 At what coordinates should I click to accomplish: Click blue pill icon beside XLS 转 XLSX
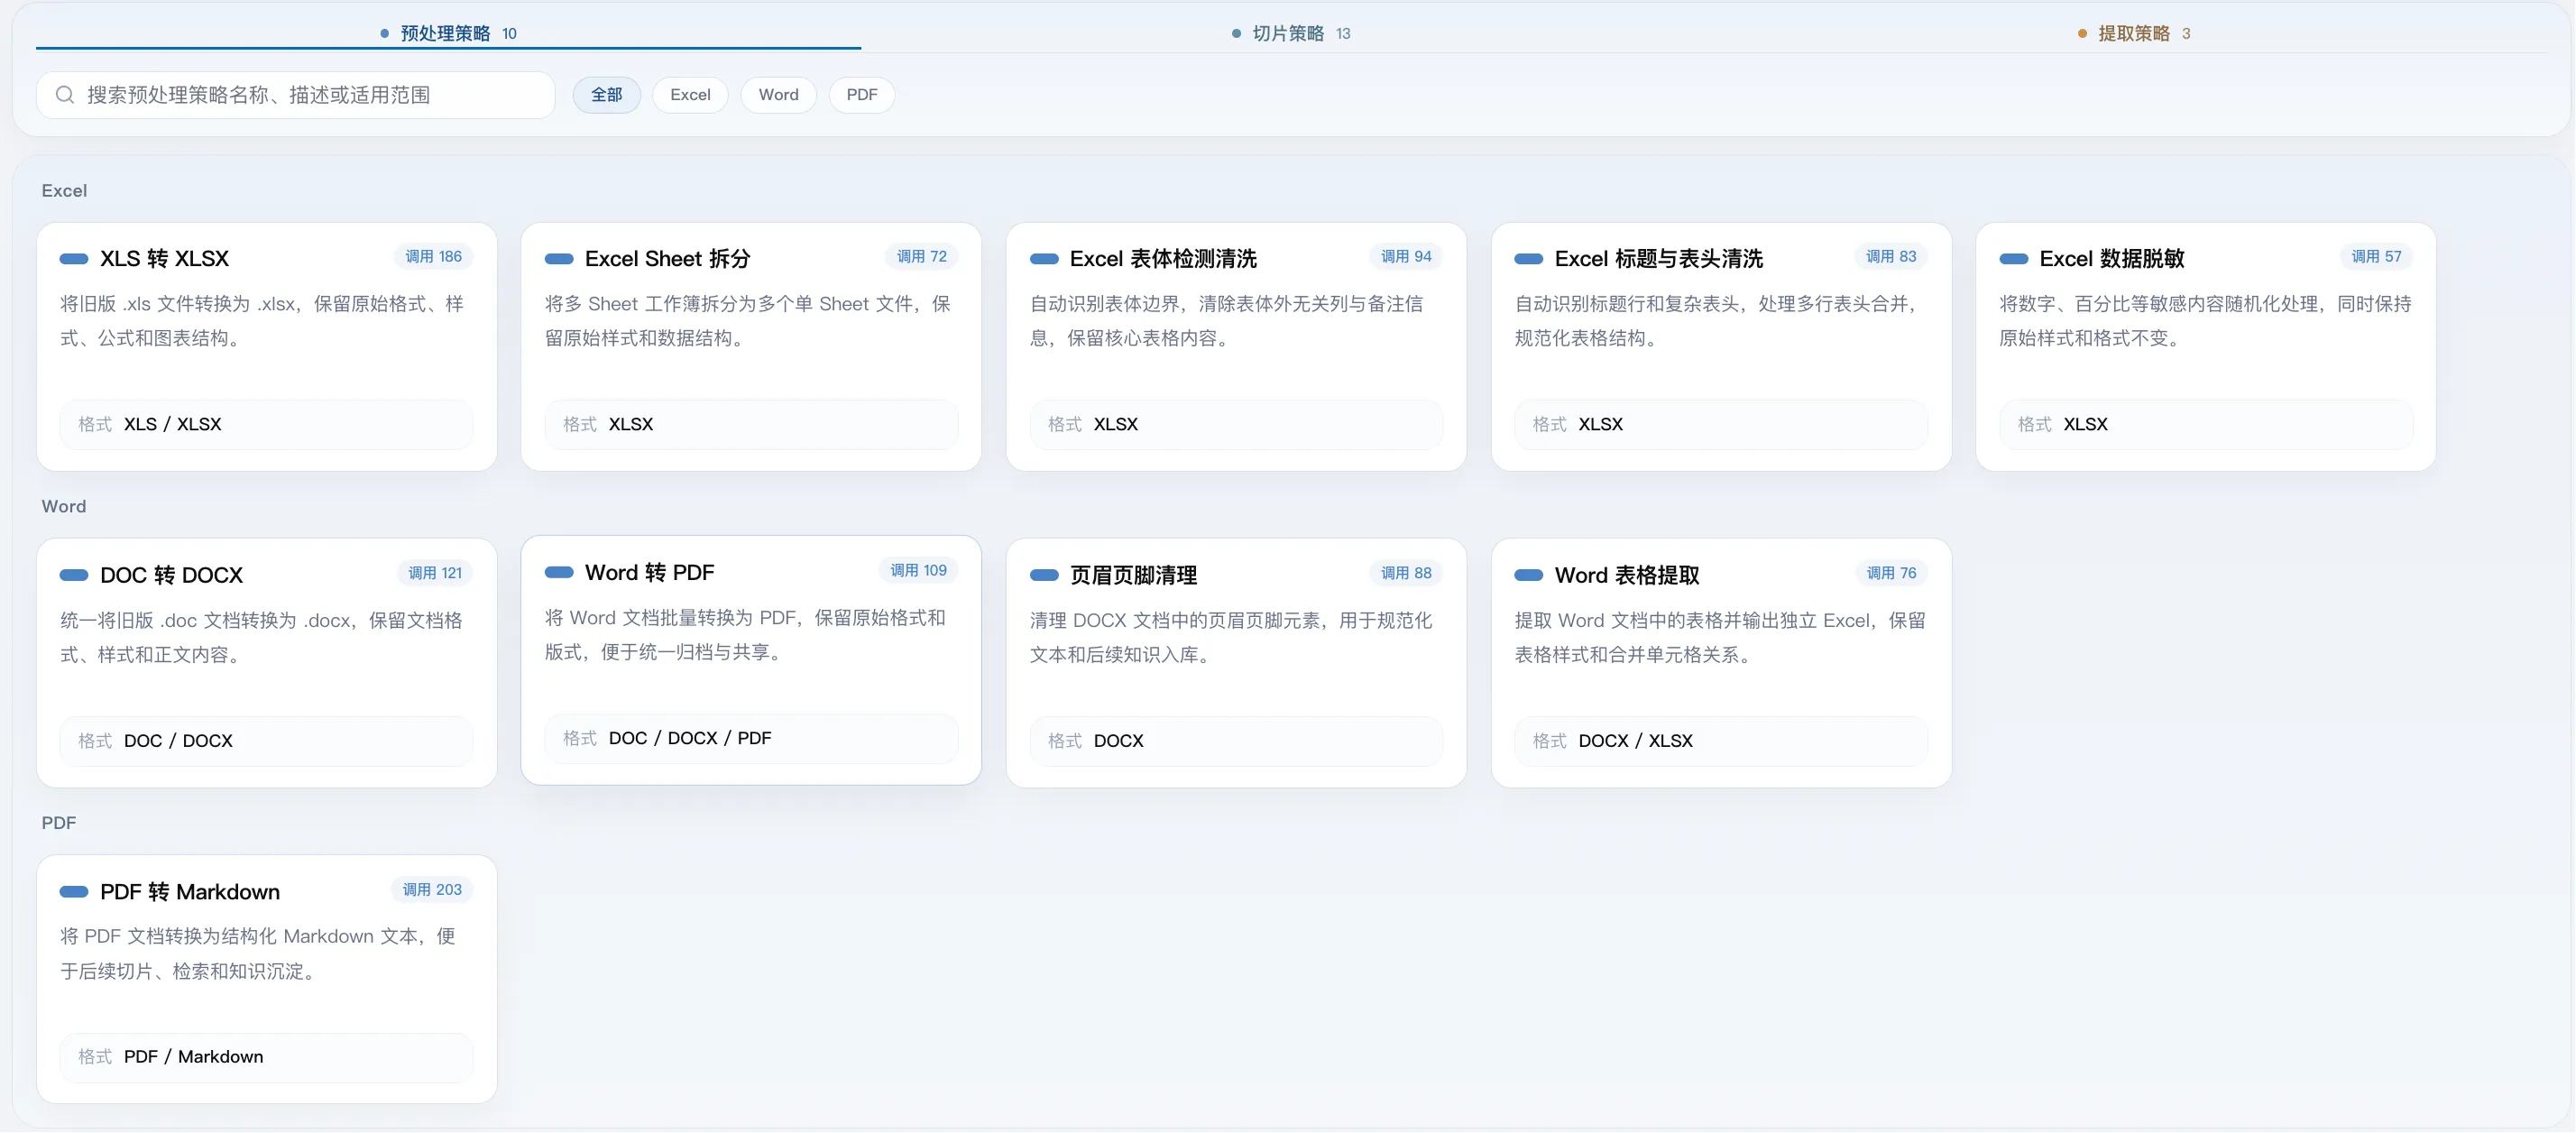(x=74, y=259)
